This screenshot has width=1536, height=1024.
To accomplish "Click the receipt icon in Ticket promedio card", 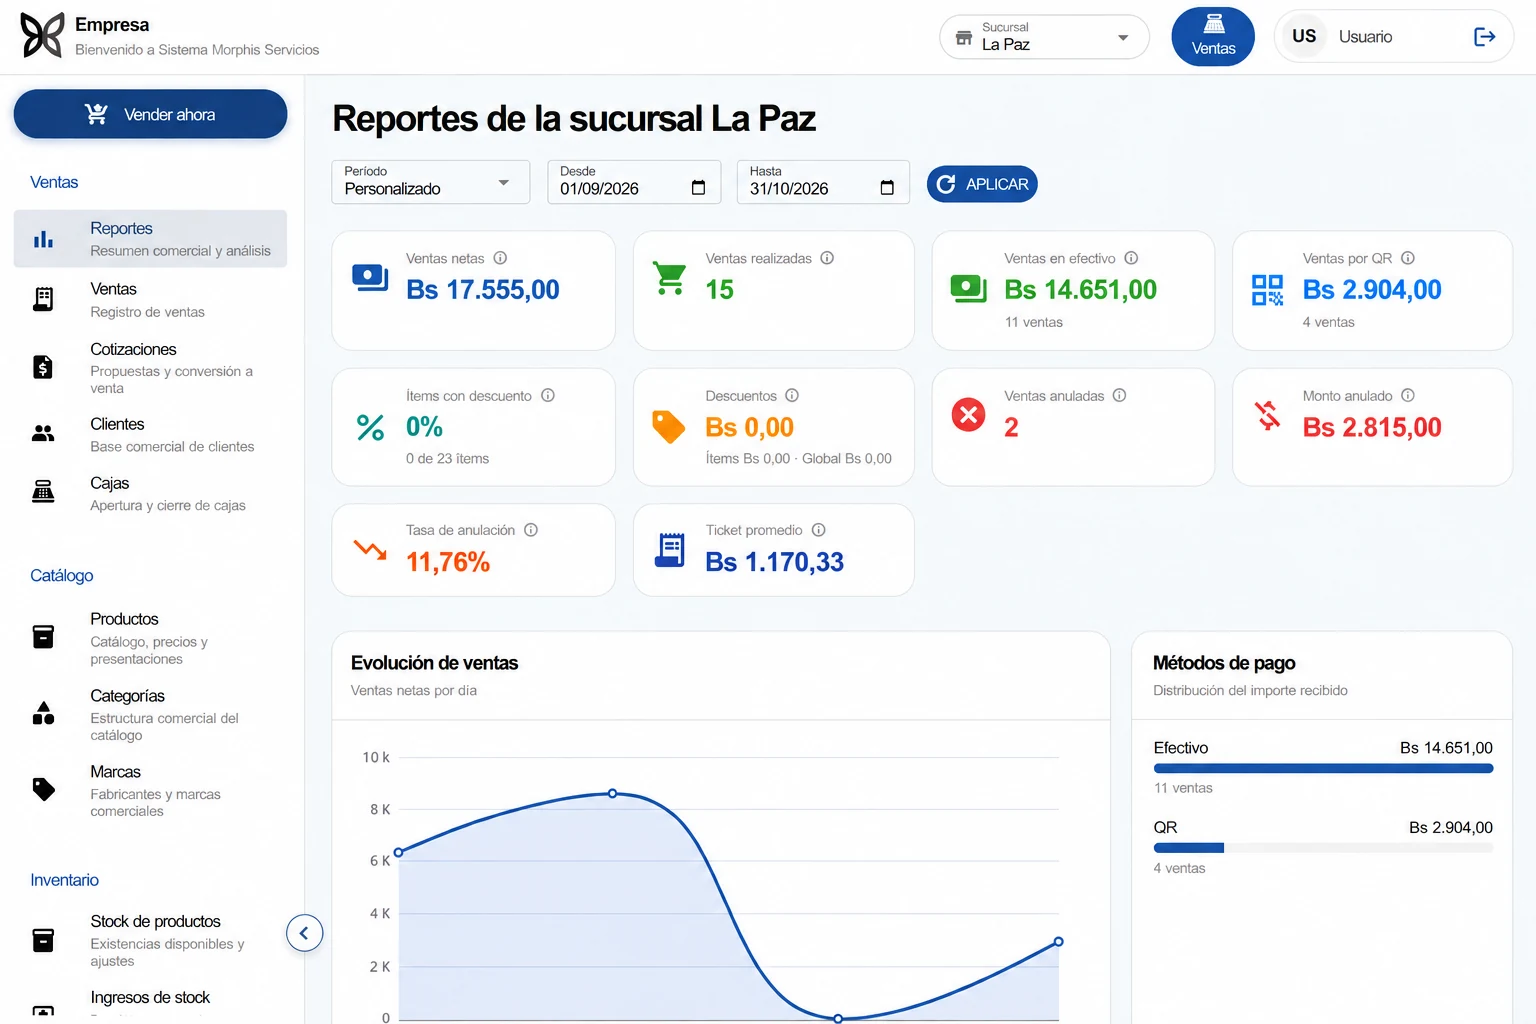I will click(670, 550).
